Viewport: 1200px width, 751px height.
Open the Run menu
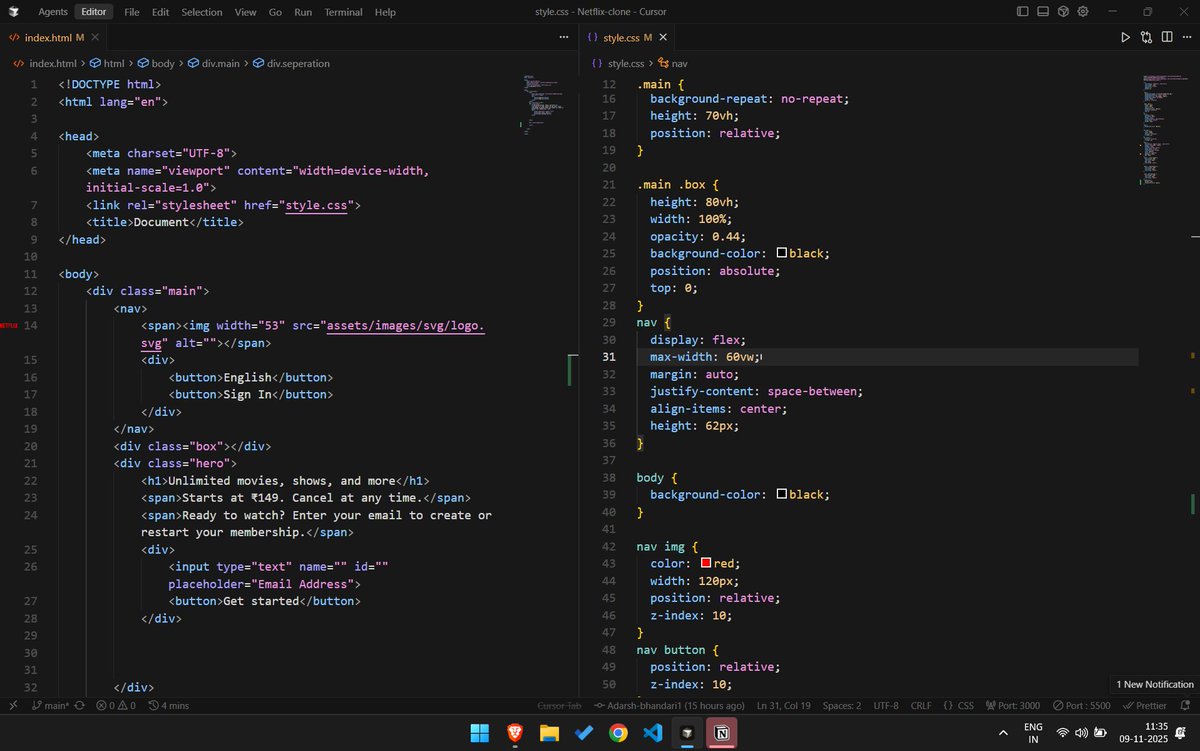click(x=303, y=12)
